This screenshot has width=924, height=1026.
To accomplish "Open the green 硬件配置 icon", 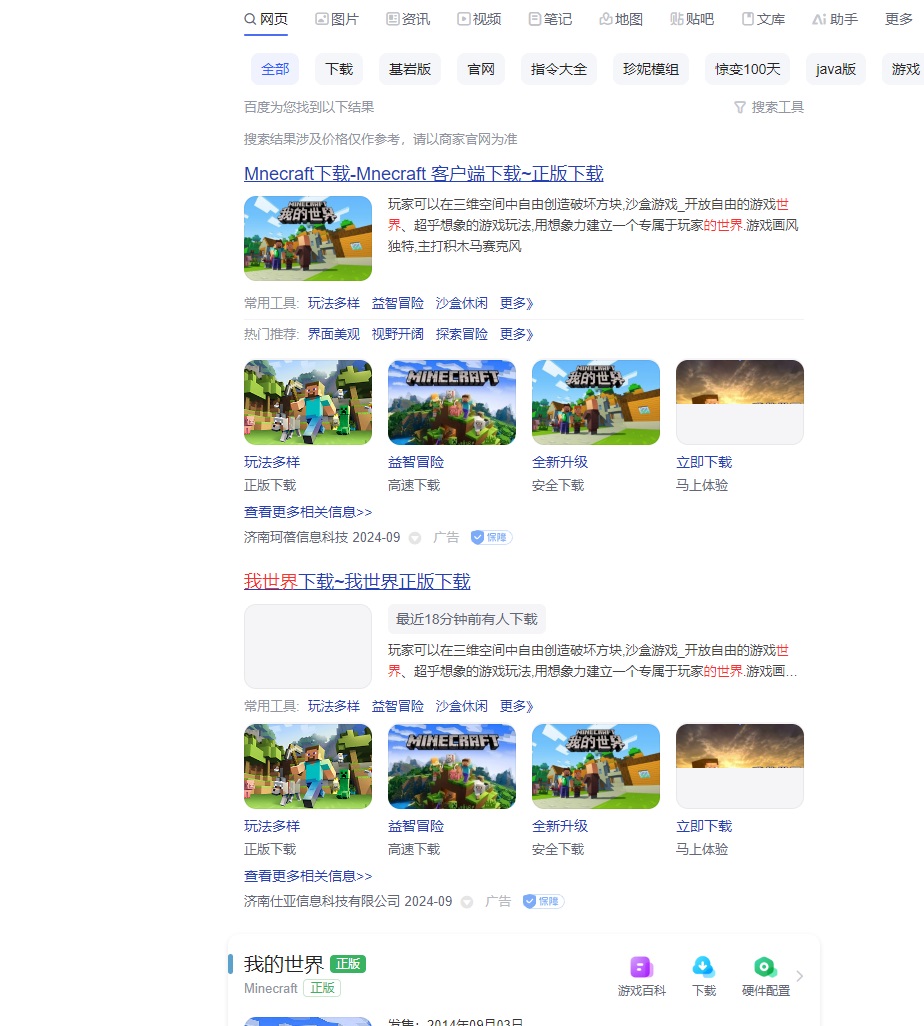I will pos(765,967).
